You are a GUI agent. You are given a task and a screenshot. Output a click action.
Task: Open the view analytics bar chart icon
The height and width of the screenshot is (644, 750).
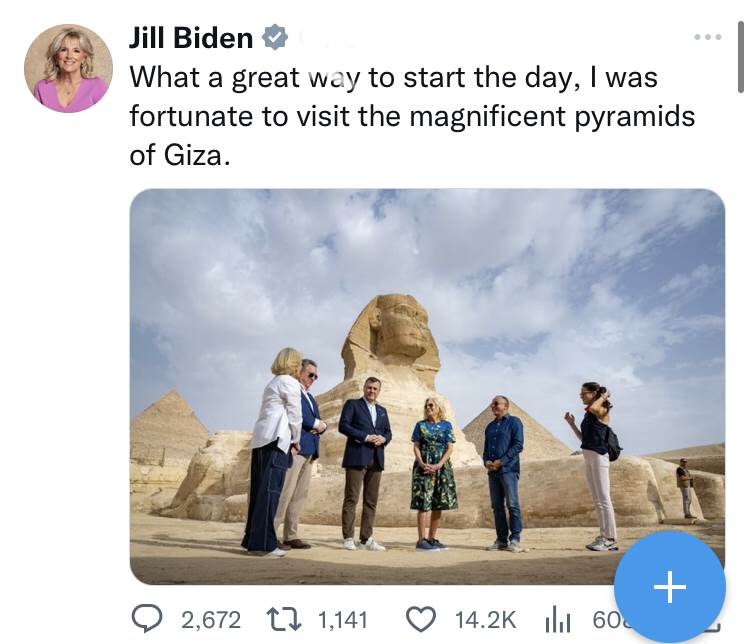pyautogui.click(x=557, y=619)
